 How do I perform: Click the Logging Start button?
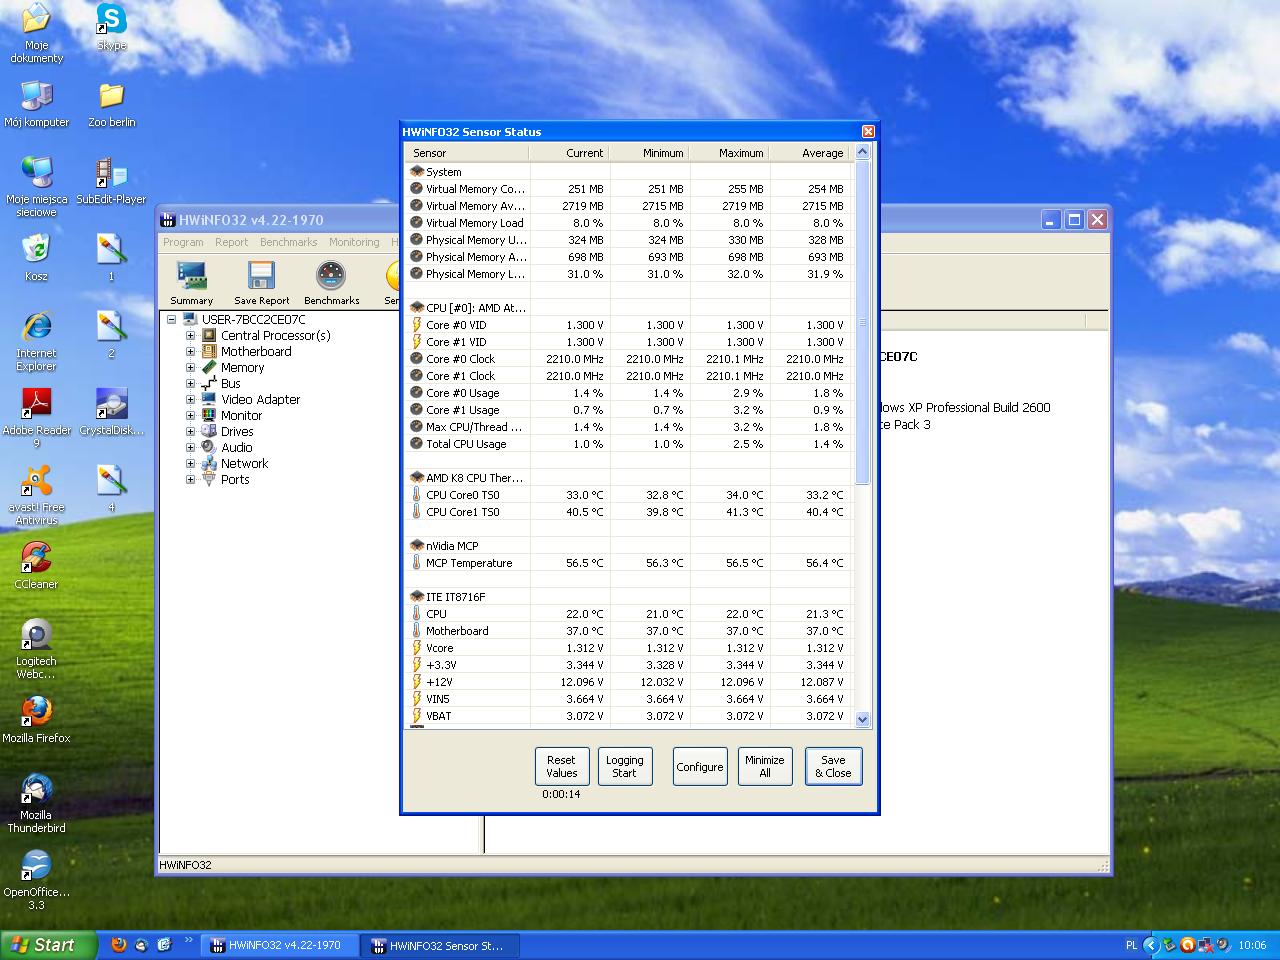(624, 766)
